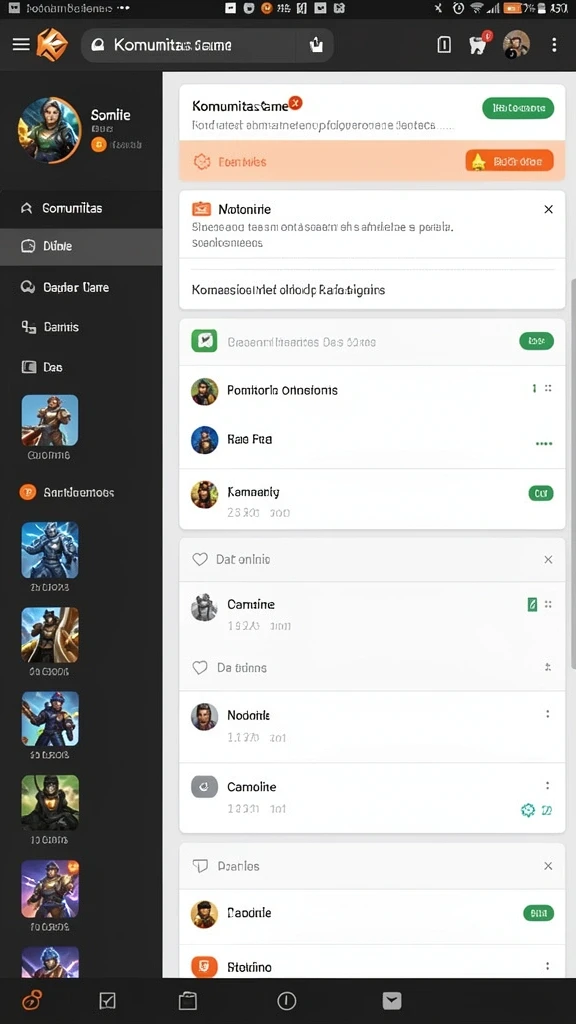Tap the envelope icon in bottom bar

[392, 1000]
